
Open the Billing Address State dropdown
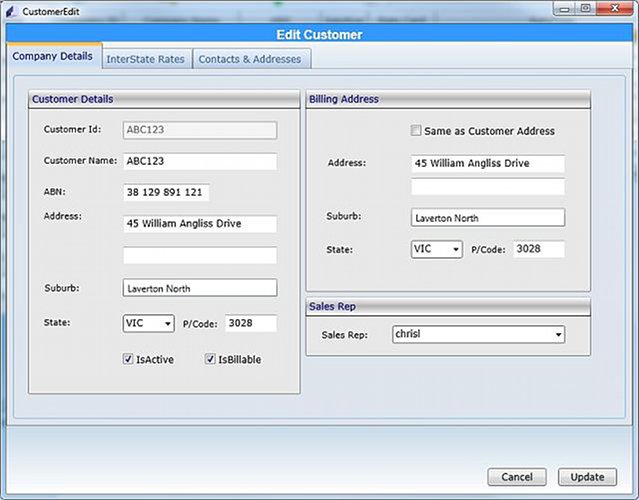pos(436,249)
